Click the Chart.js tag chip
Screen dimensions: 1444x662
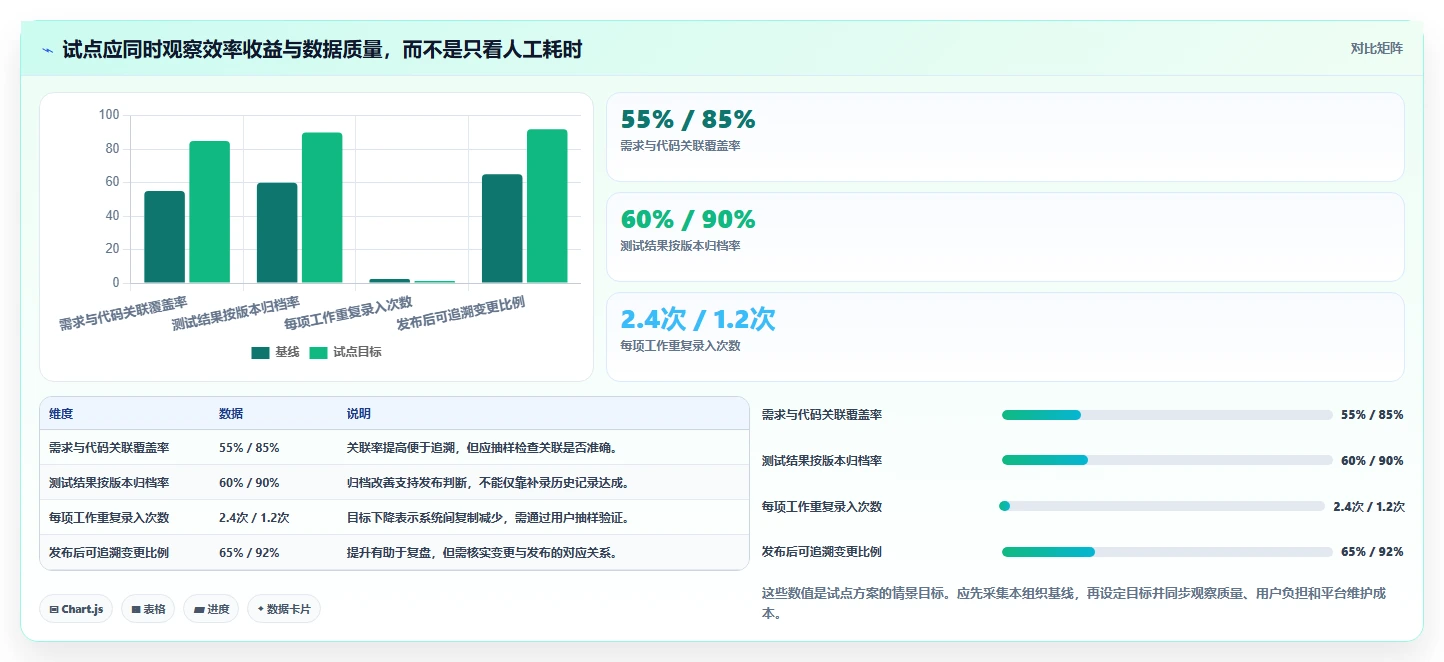[x=76, y=609]
